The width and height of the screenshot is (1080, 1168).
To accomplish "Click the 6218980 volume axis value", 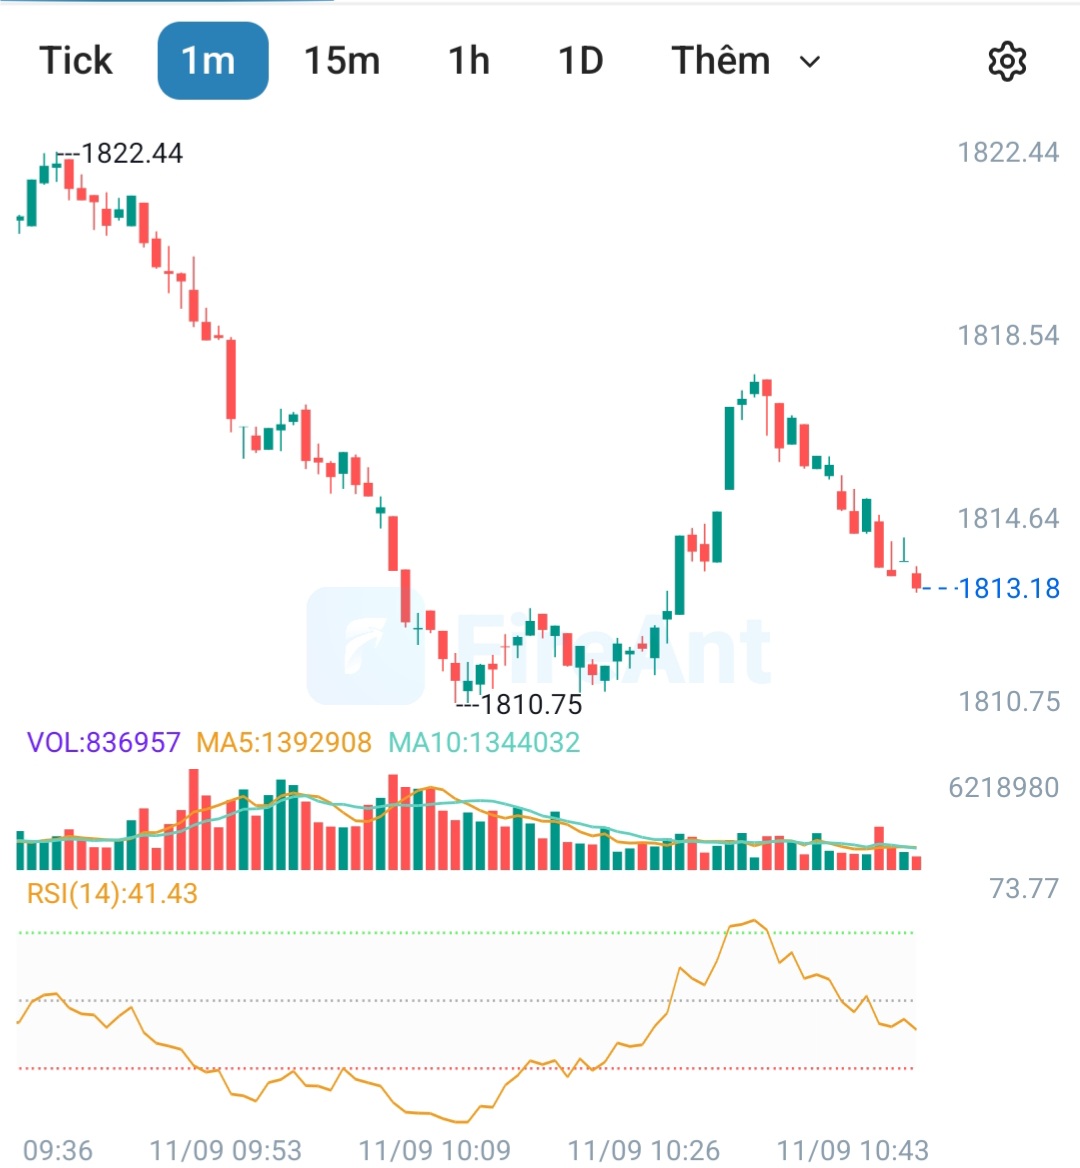I will [x=1003, y=787].
